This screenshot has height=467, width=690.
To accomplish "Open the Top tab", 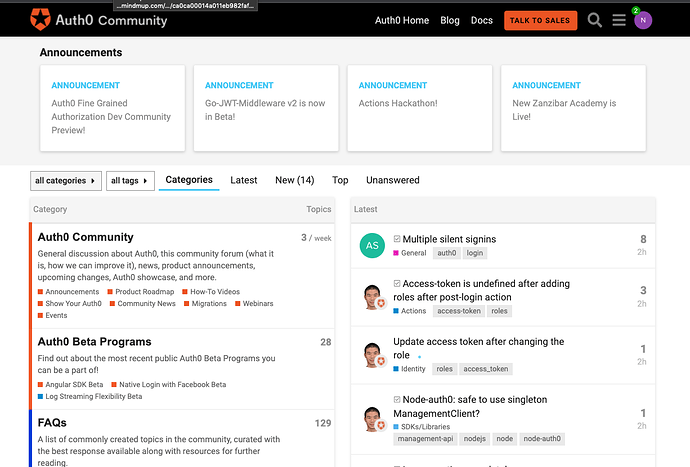I will [x=340, y=180].
